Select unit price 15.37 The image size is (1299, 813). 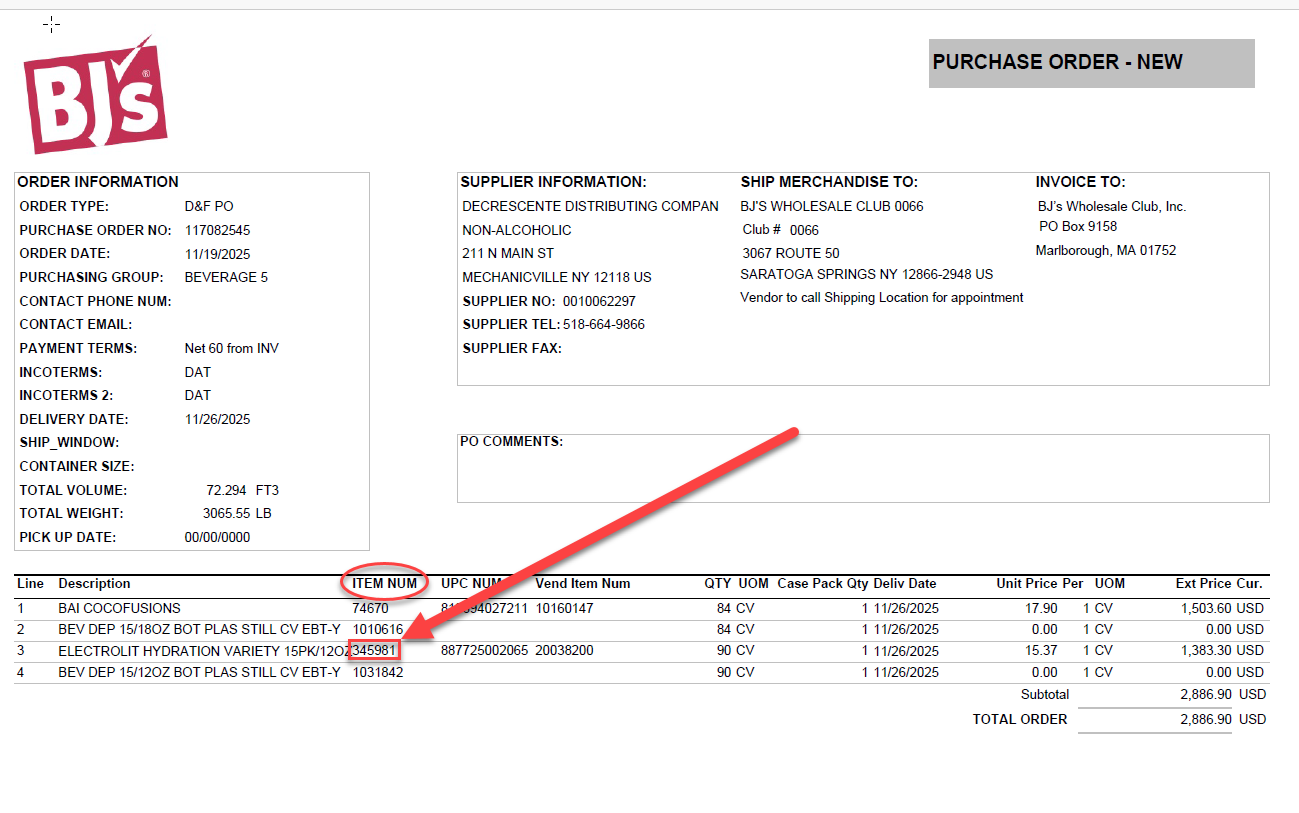(1041, 651)
